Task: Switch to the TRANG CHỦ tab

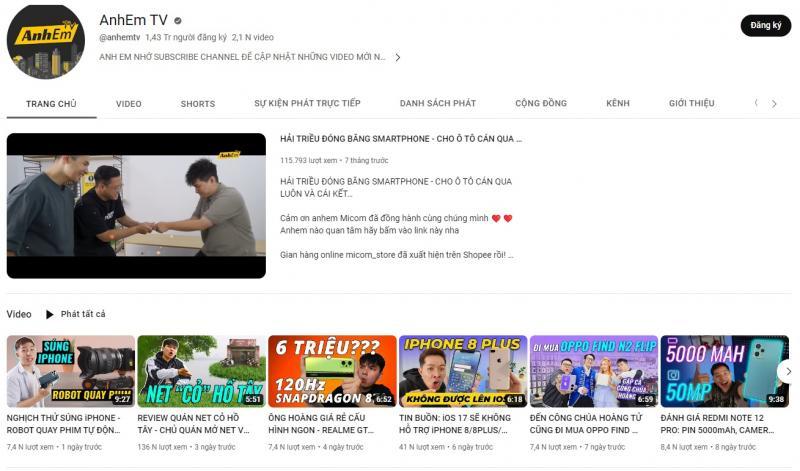Action: point(51,104)
